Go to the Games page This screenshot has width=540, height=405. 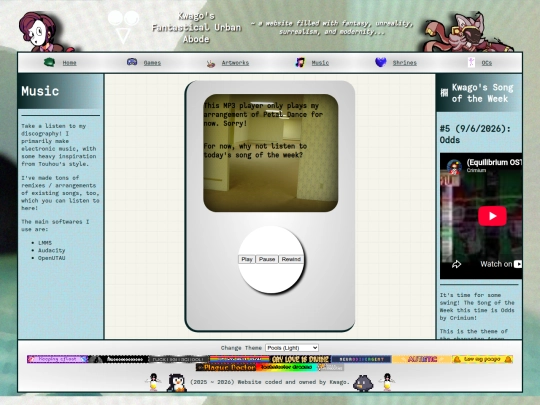pos(152,63)
